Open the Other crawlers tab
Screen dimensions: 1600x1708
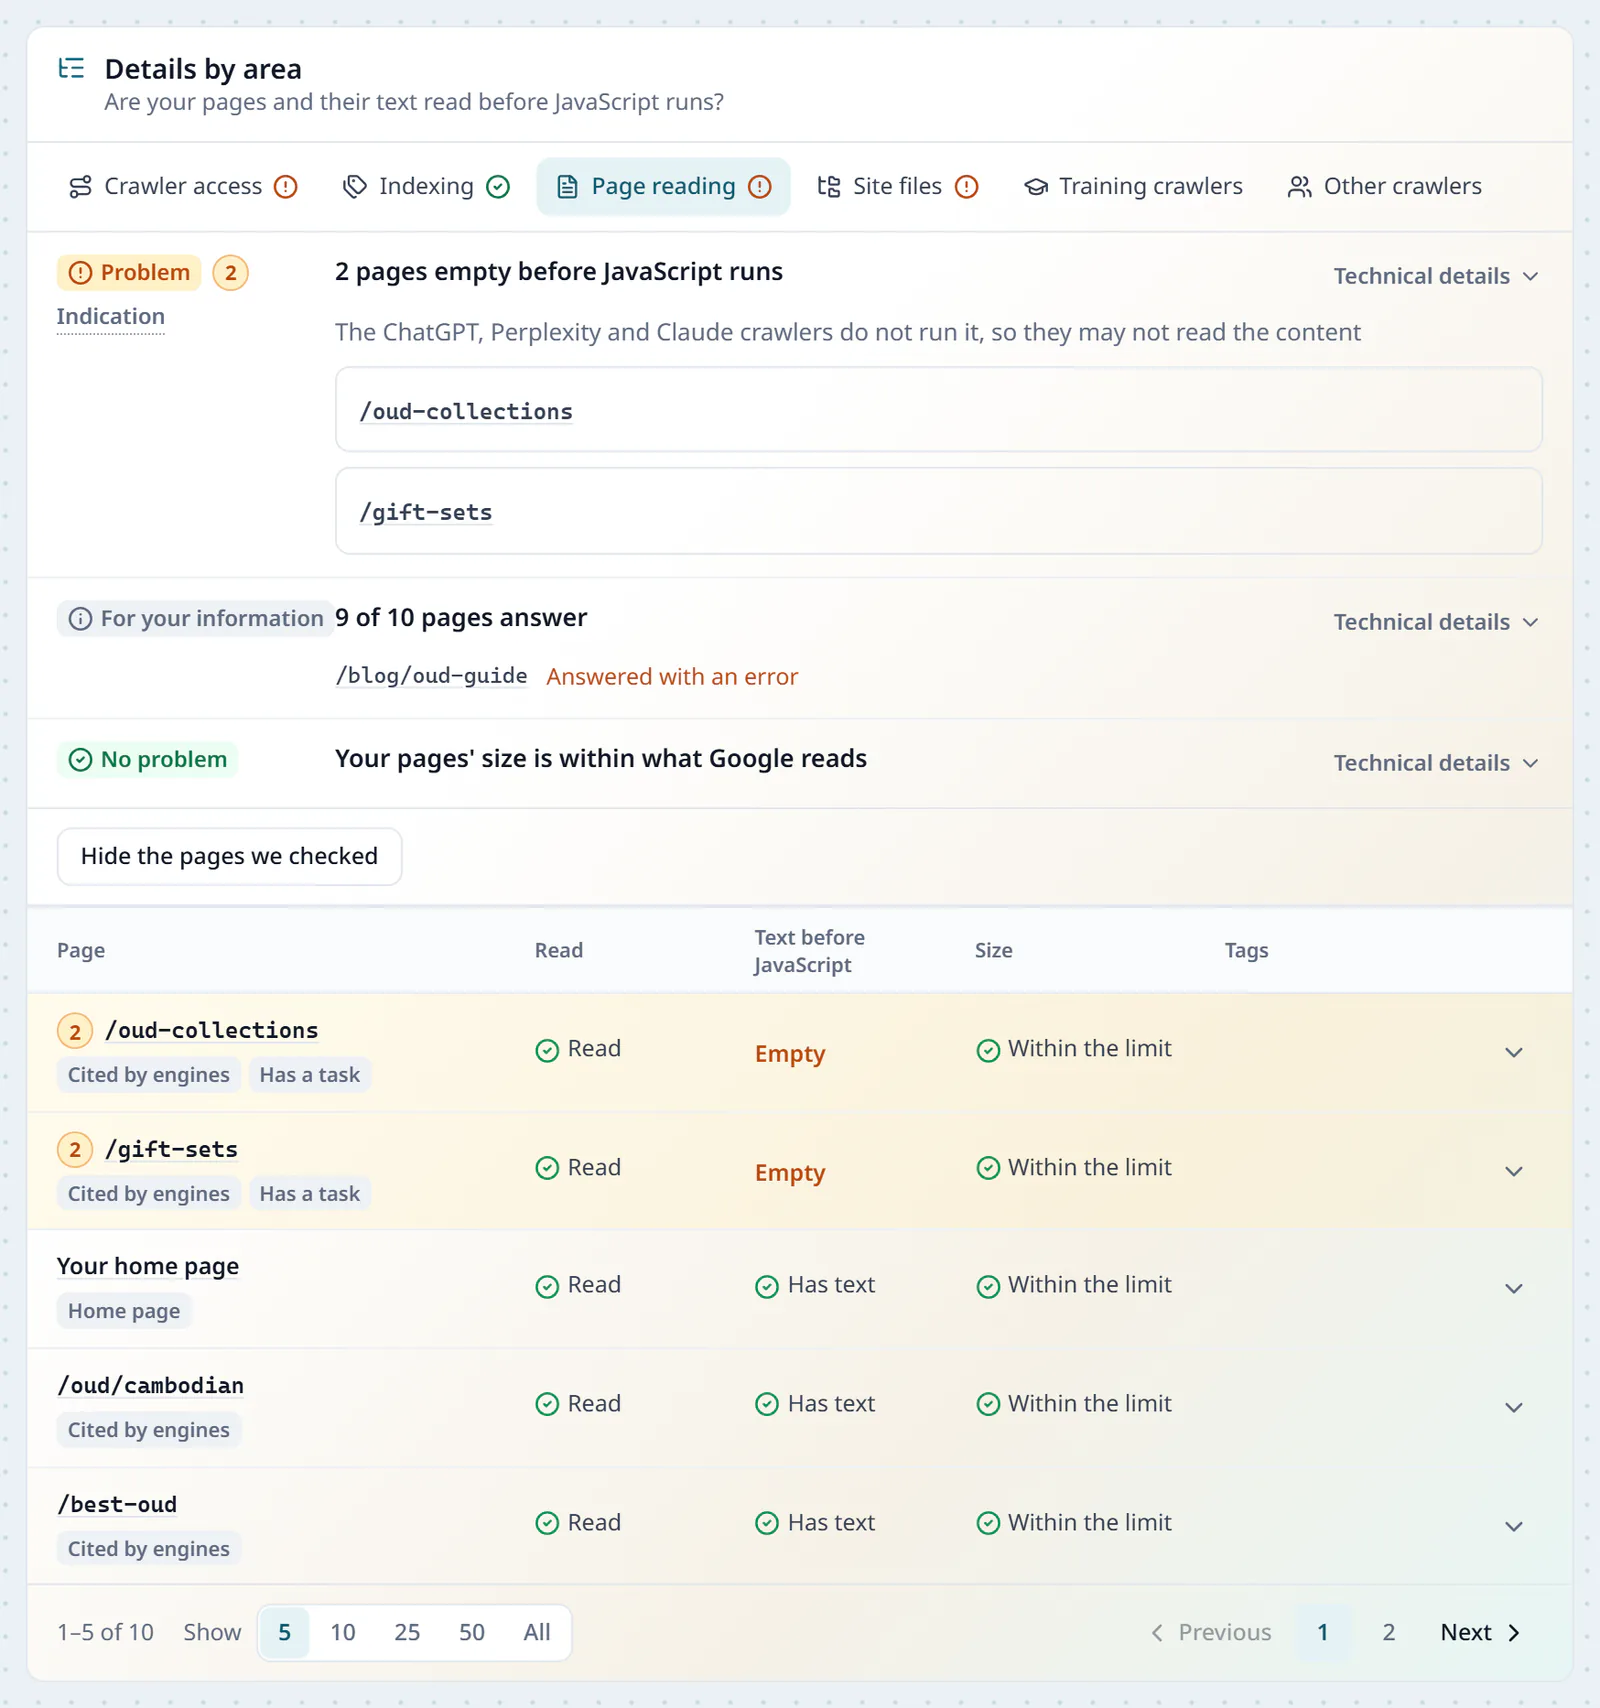coord(1385,187)
